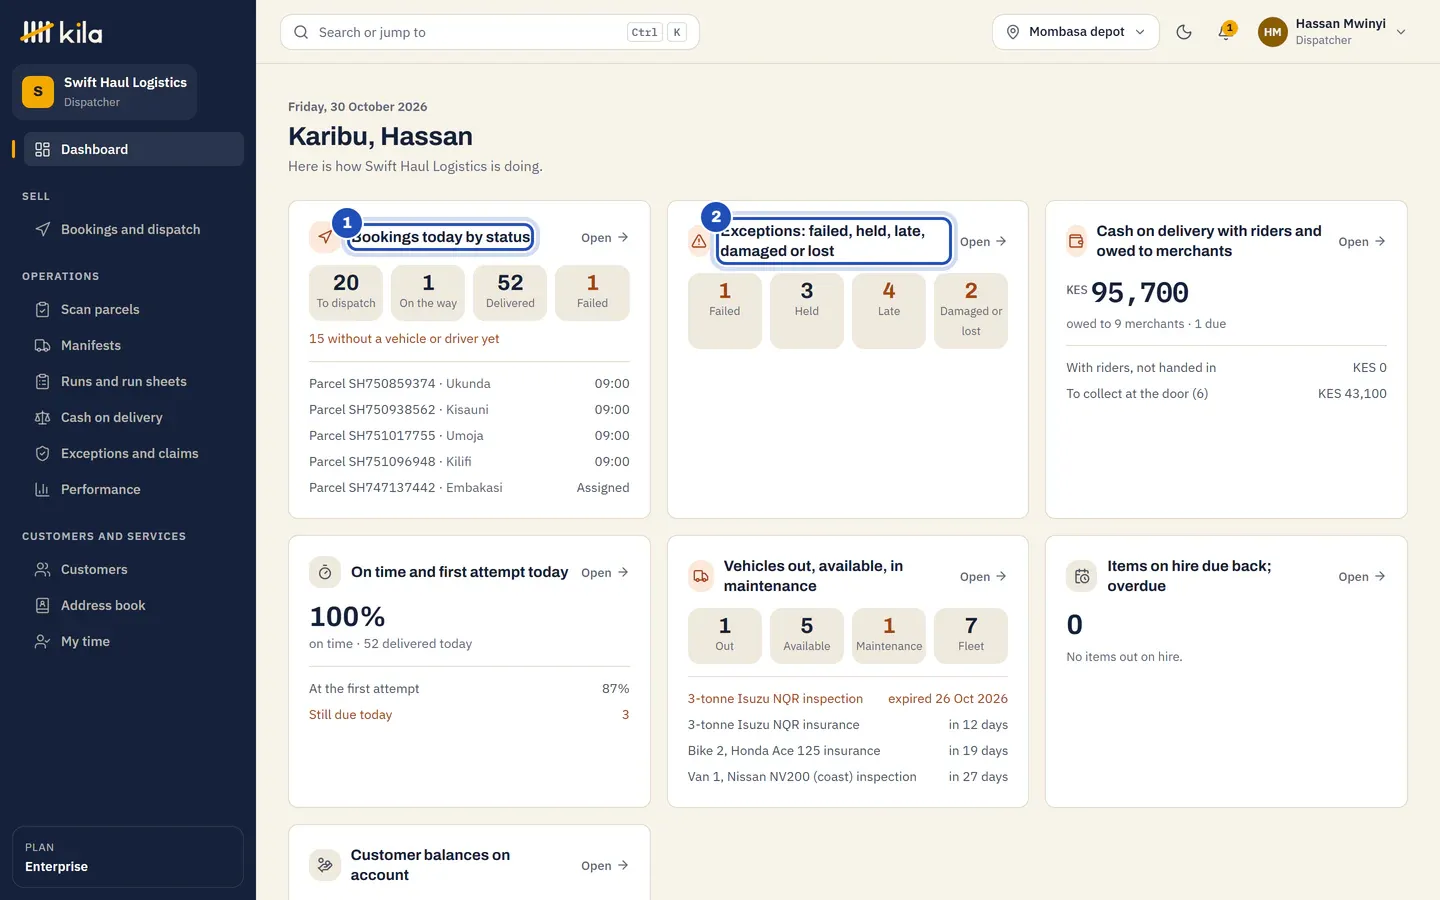The image size is (1440, 900).
Task: Click parcel SH747137442 Embakasi row
Action: tap(469, 487)
